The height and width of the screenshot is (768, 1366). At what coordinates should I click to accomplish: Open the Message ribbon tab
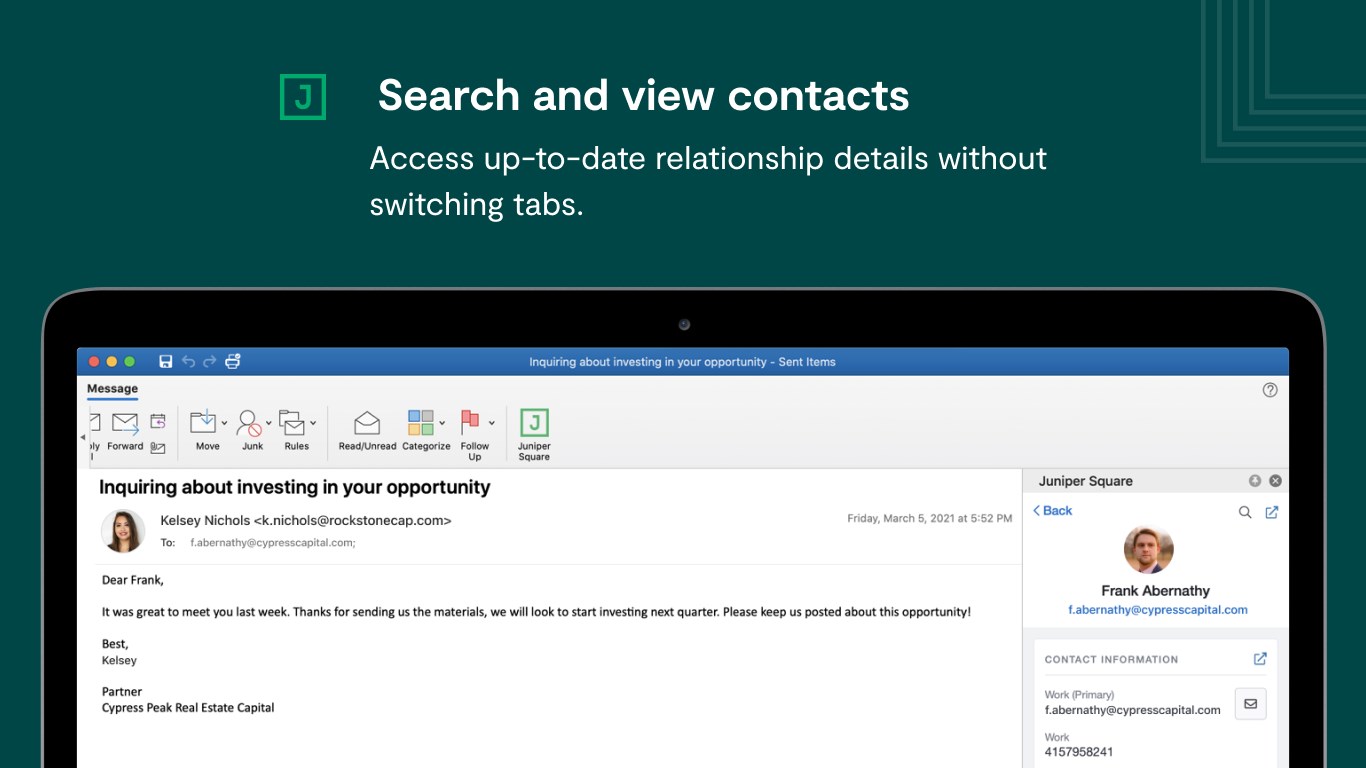112,389
